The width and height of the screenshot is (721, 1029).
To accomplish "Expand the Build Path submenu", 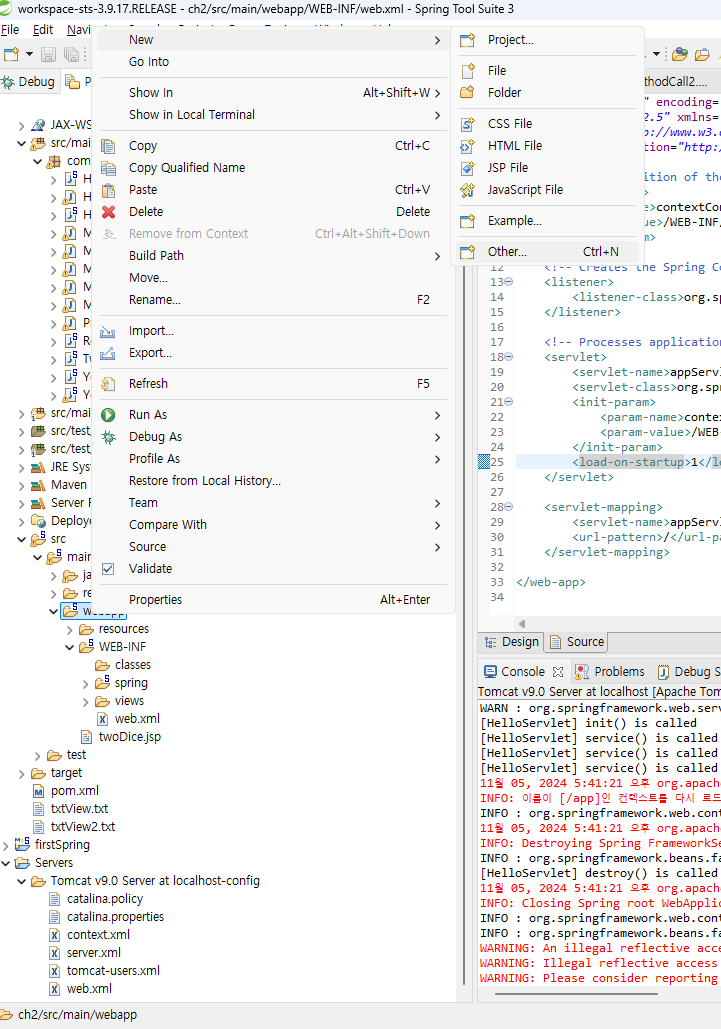I will click(x=272, y=256).
